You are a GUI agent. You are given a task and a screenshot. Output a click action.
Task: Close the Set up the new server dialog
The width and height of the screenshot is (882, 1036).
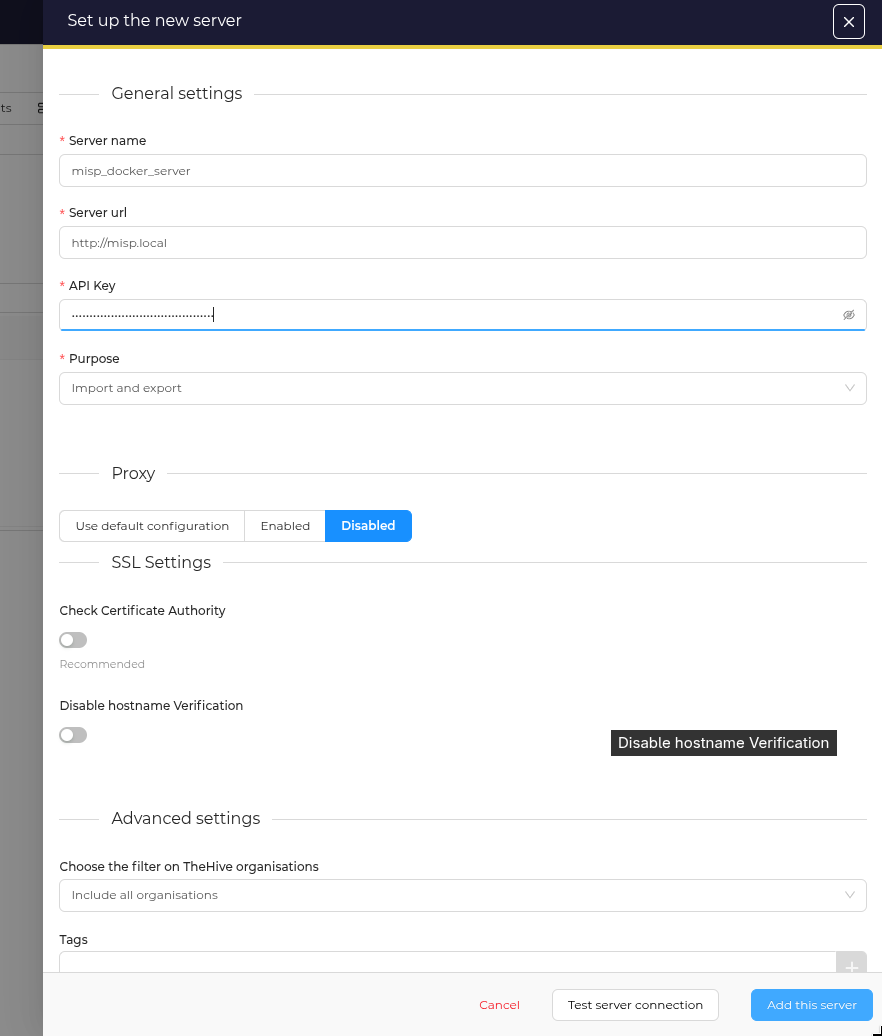coord(848,22)
